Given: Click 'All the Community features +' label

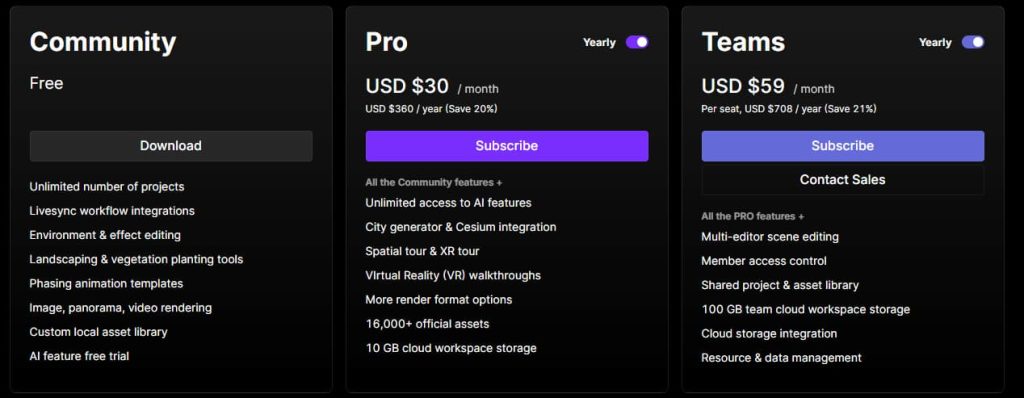Looking at the screenshot, I should pos(434,183).
